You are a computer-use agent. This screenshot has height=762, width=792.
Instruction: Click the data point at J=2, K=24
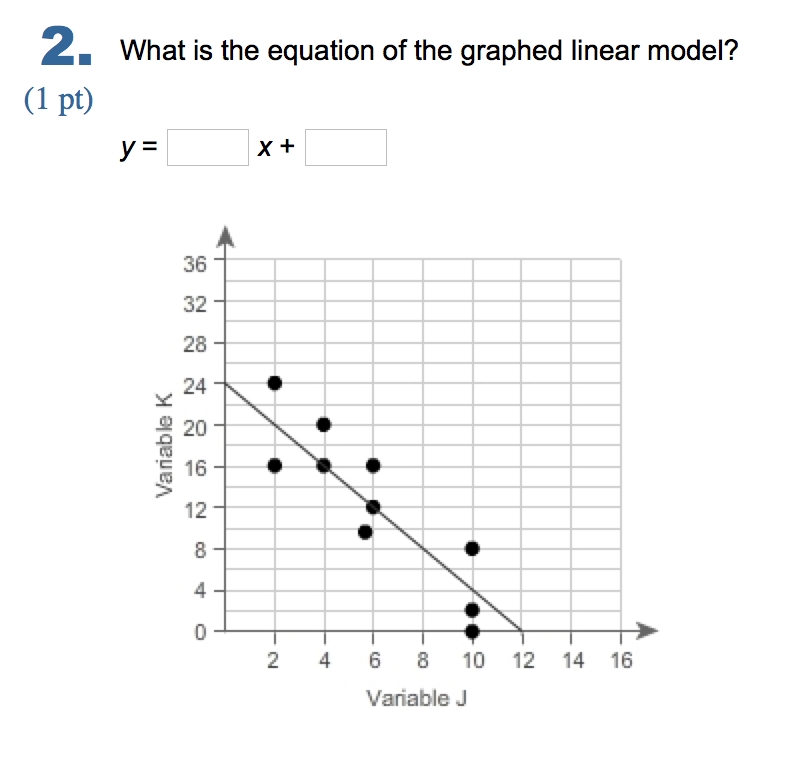pyautogui.click(x=275, y=383)
